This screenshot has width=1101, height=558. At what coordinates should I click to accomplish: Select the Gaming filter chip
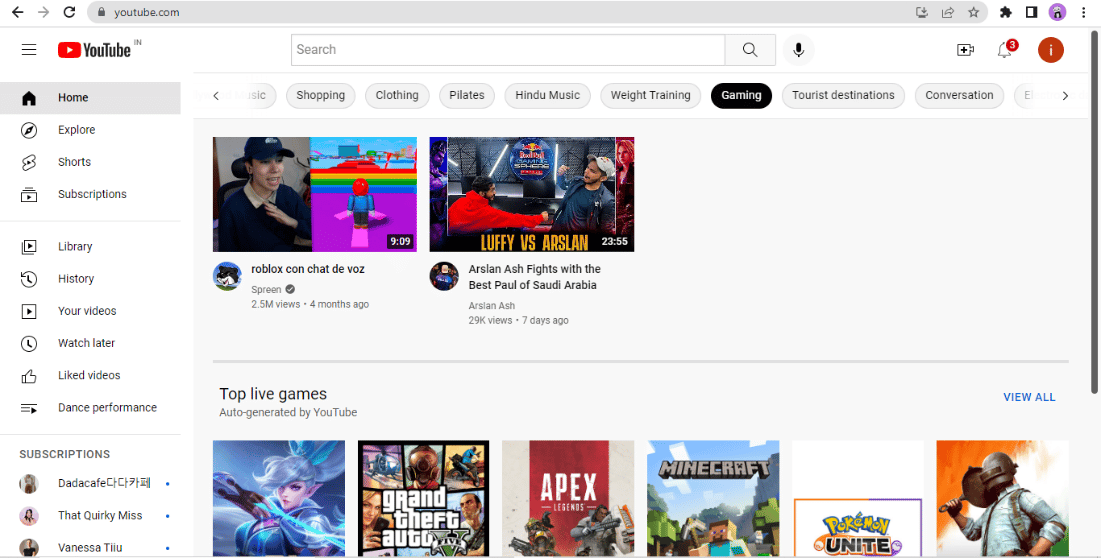point(741,95)
